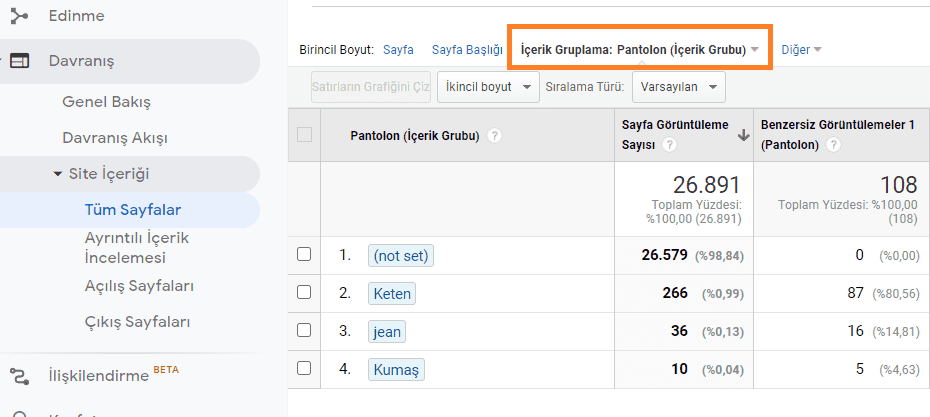Select the checkbox for the Keten row

coord(304,293)
